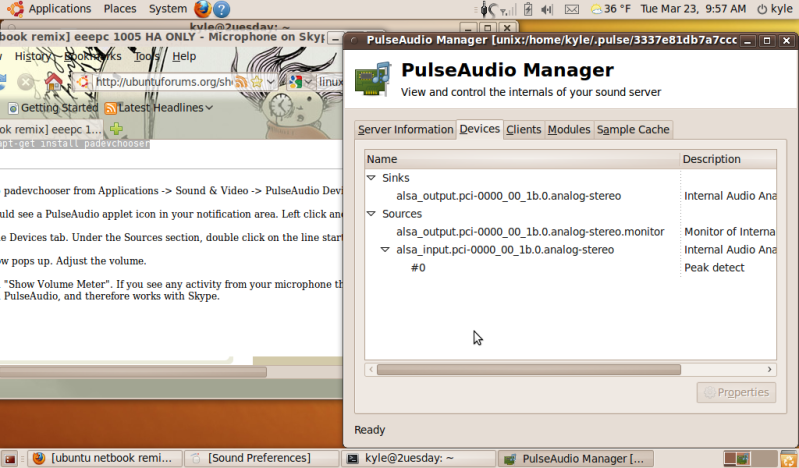Click the Firefox home button icon
Viewport: 799px width, 468px height.
pyautogui.click(x=54, y=81)
